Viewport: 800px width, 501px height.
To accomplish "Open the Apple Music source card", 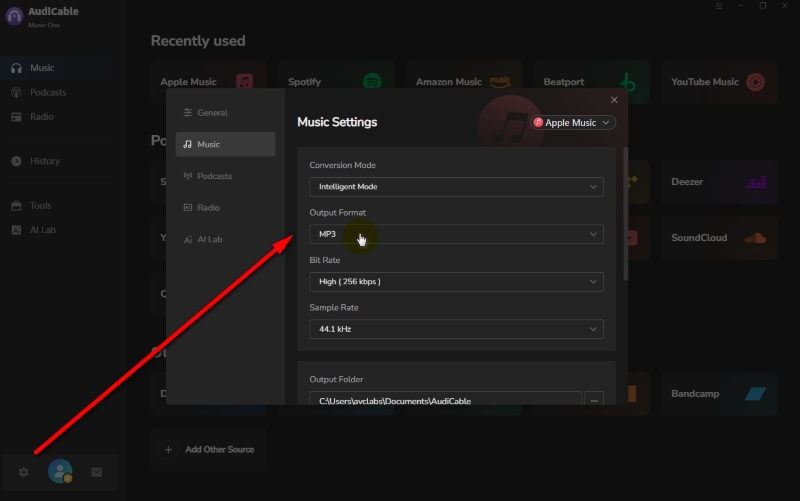I will pos(208,82).
